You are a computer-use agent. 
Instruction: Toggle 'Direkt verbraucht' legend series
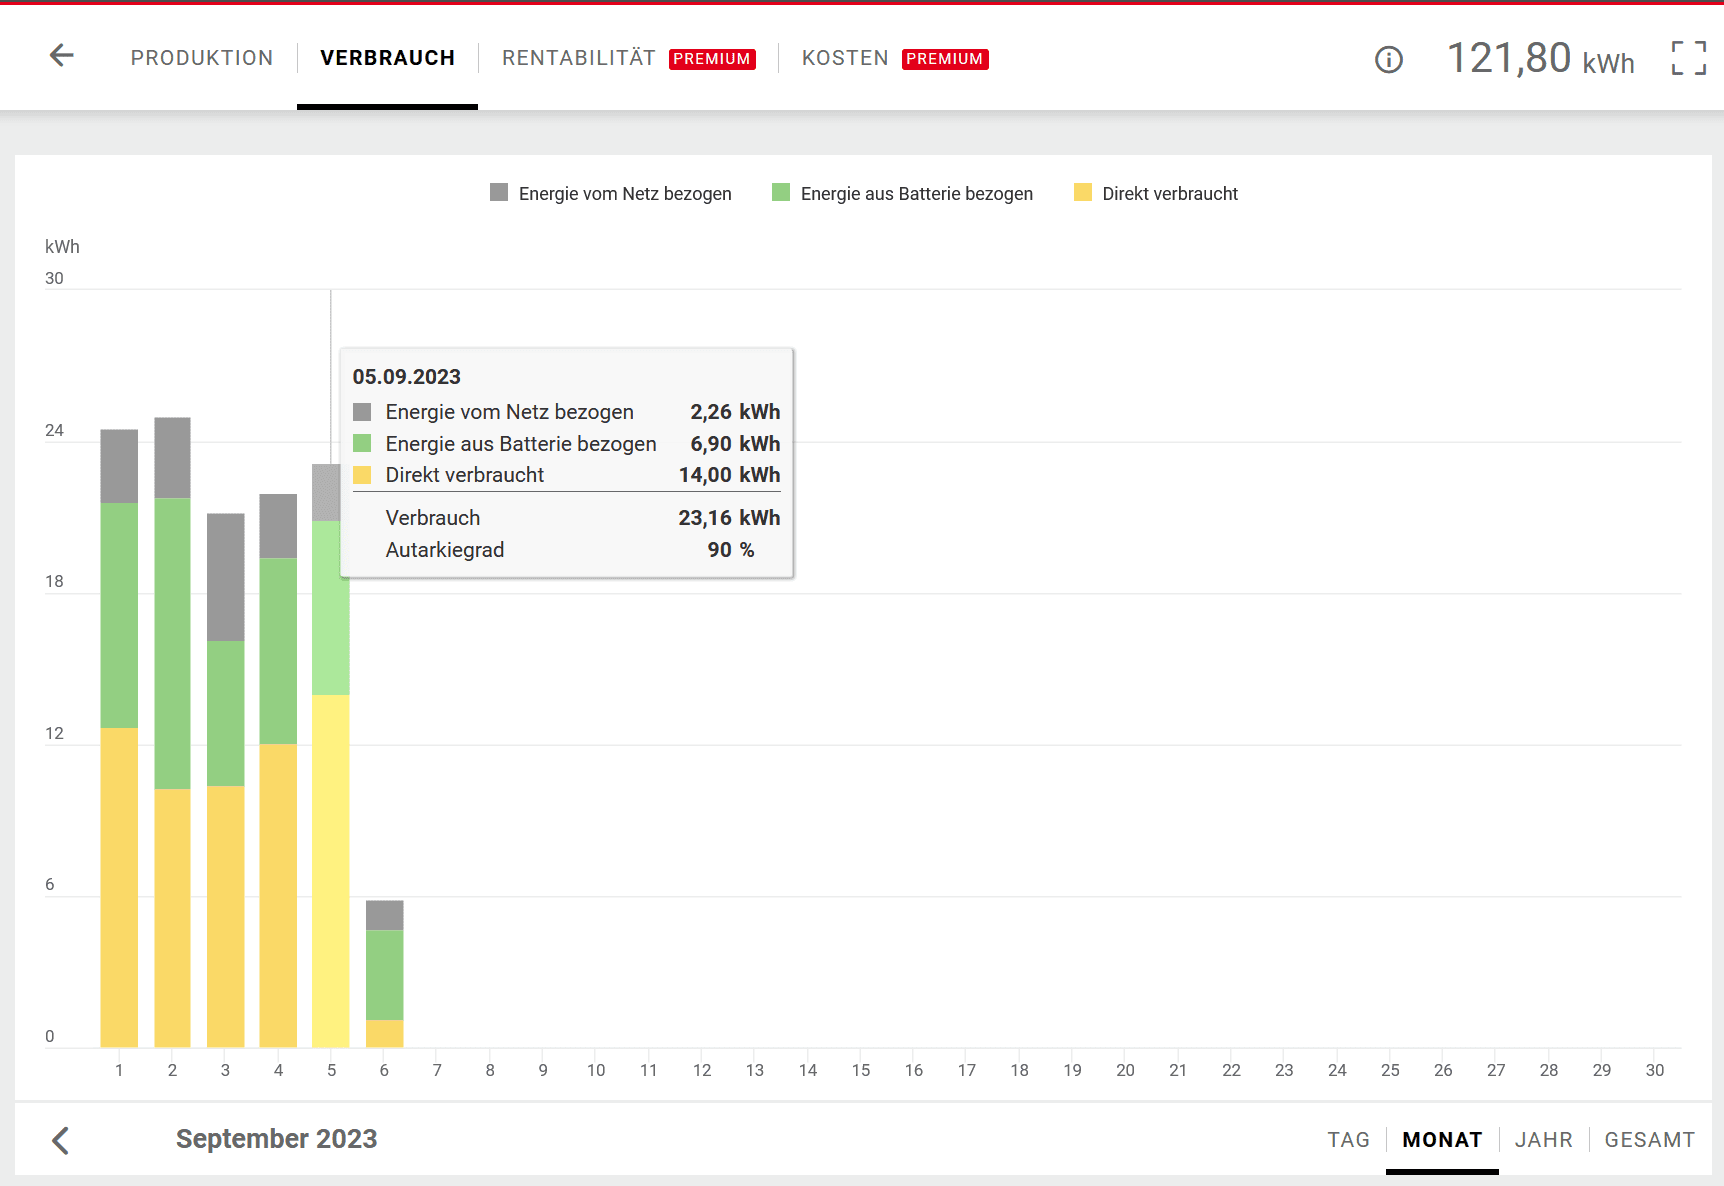tap(1156, 193)
